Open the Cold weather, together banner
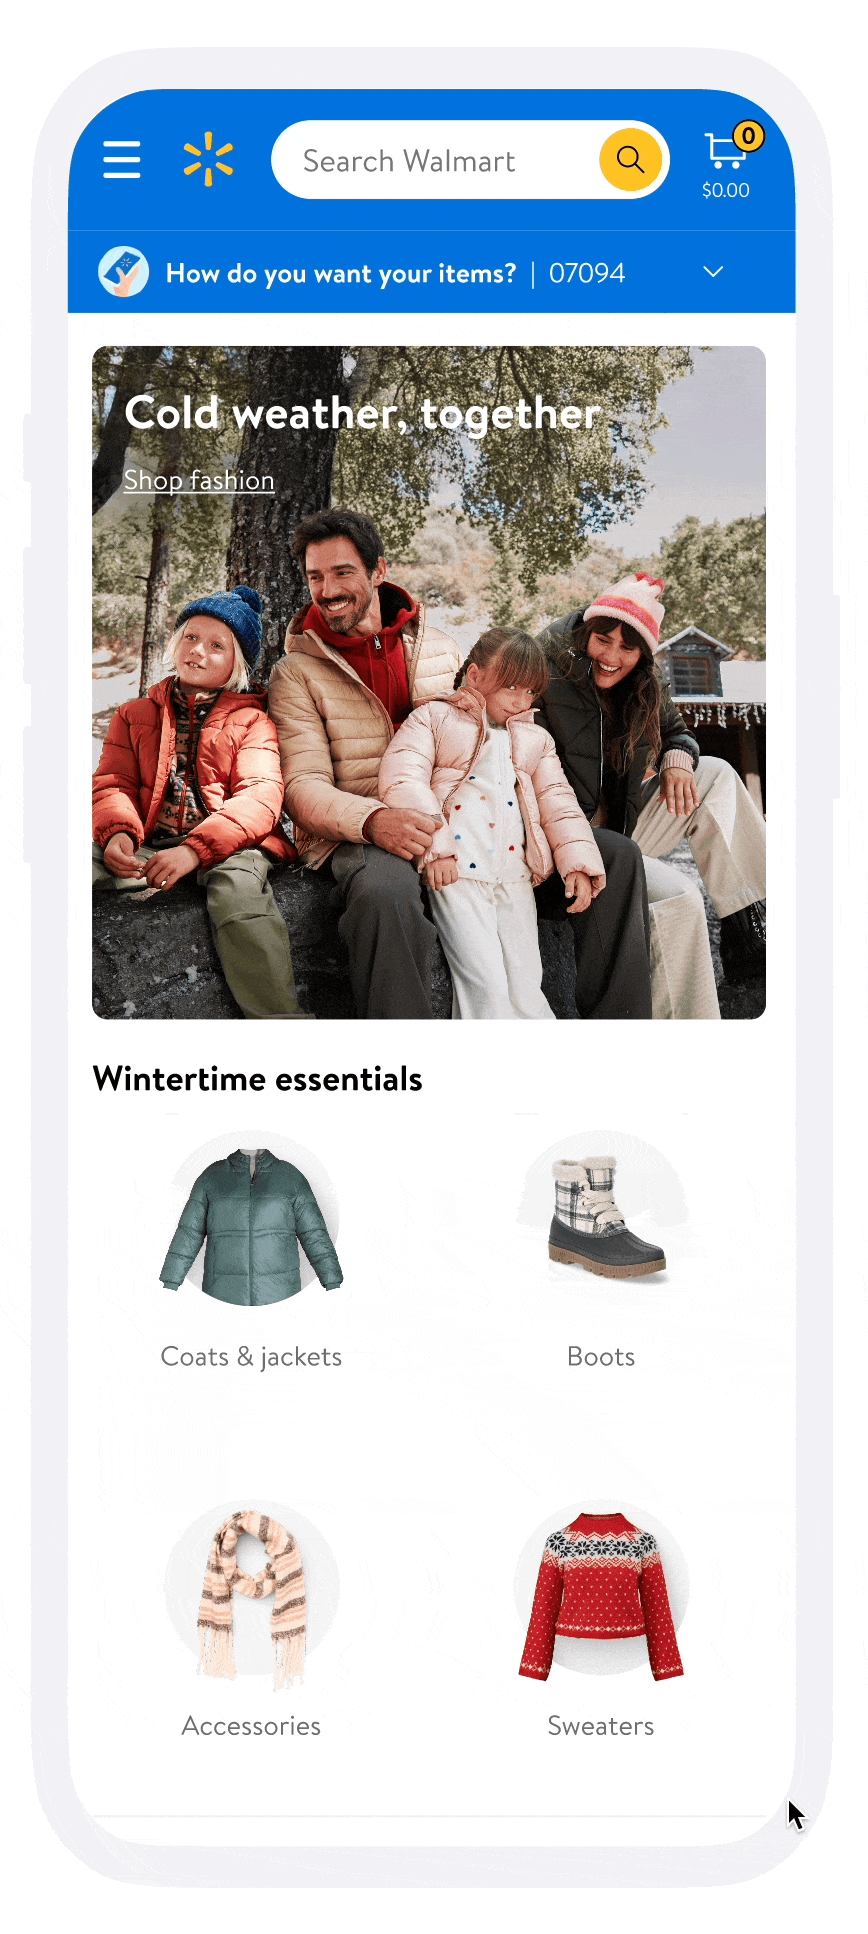 click(x=429, y=683)
